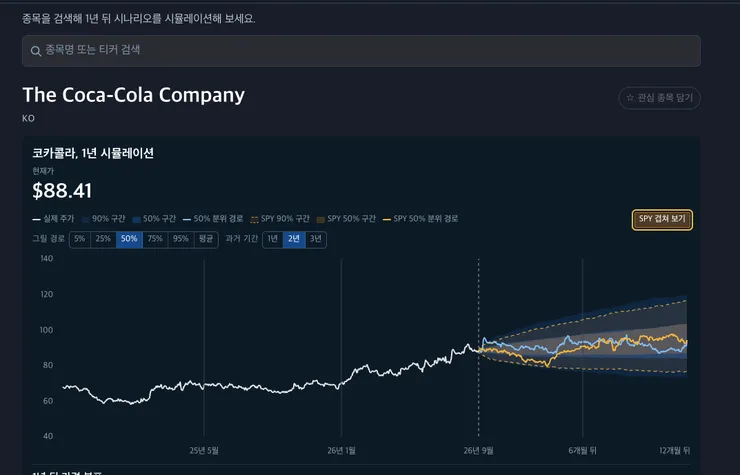Click the 6개월 뒤 axis label
Image resolution: width=740 pixels, height=475 pixels.
point(582,450)
